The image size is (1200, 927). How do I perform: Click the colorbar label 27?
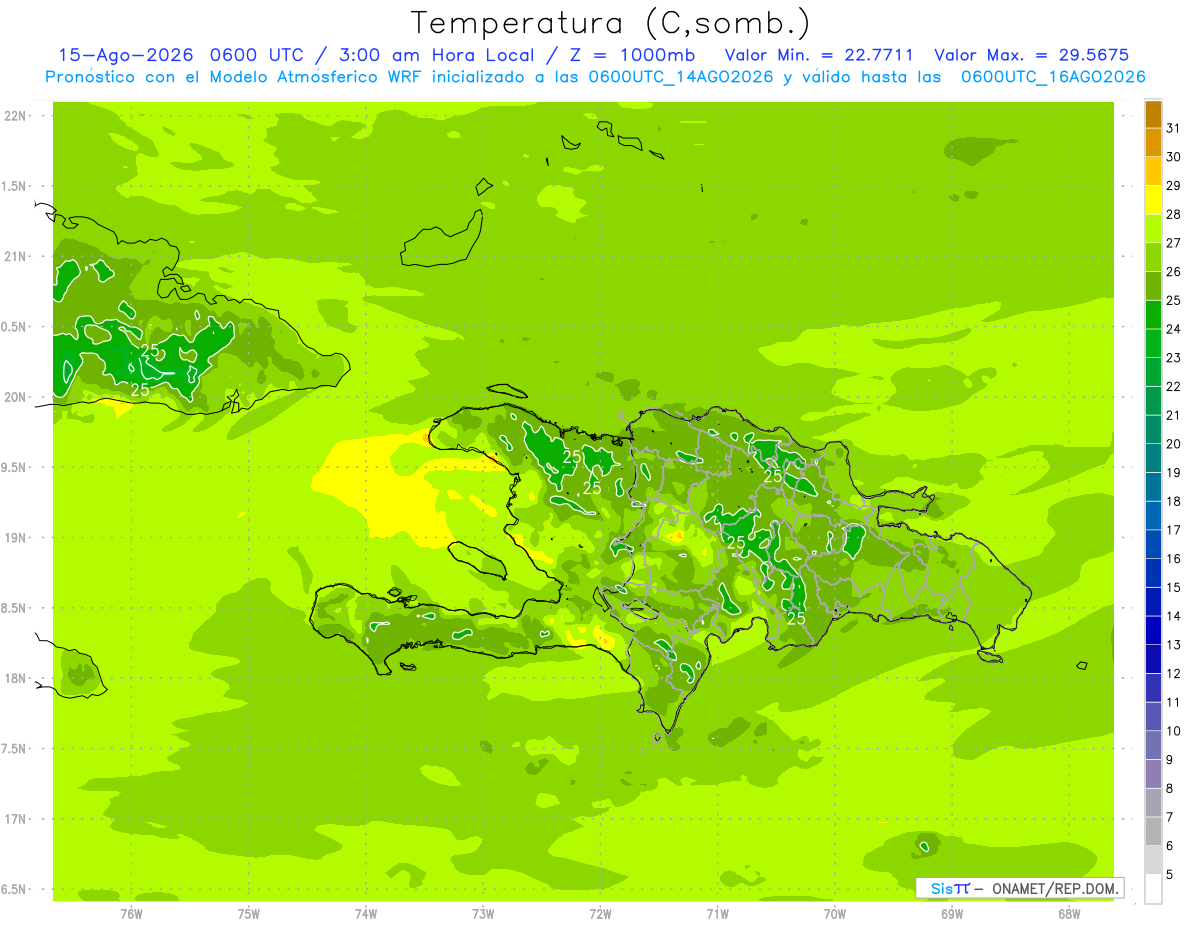1173,243
